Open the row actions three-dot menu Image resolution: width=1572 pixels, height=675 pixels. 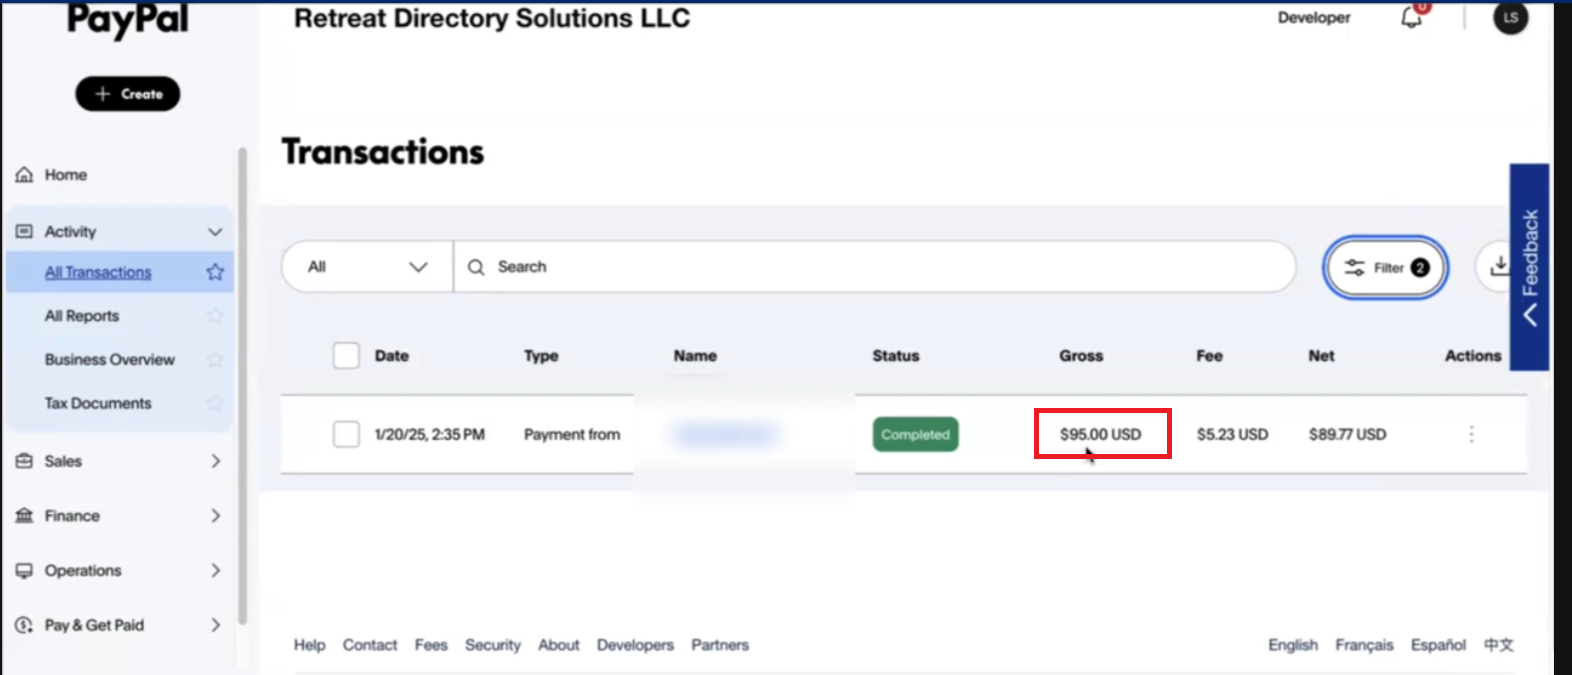click(1471, 434)
